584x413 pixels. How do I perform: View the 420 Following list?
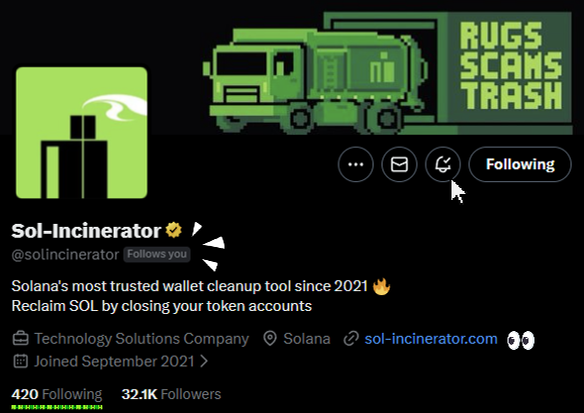click(57, 394)
